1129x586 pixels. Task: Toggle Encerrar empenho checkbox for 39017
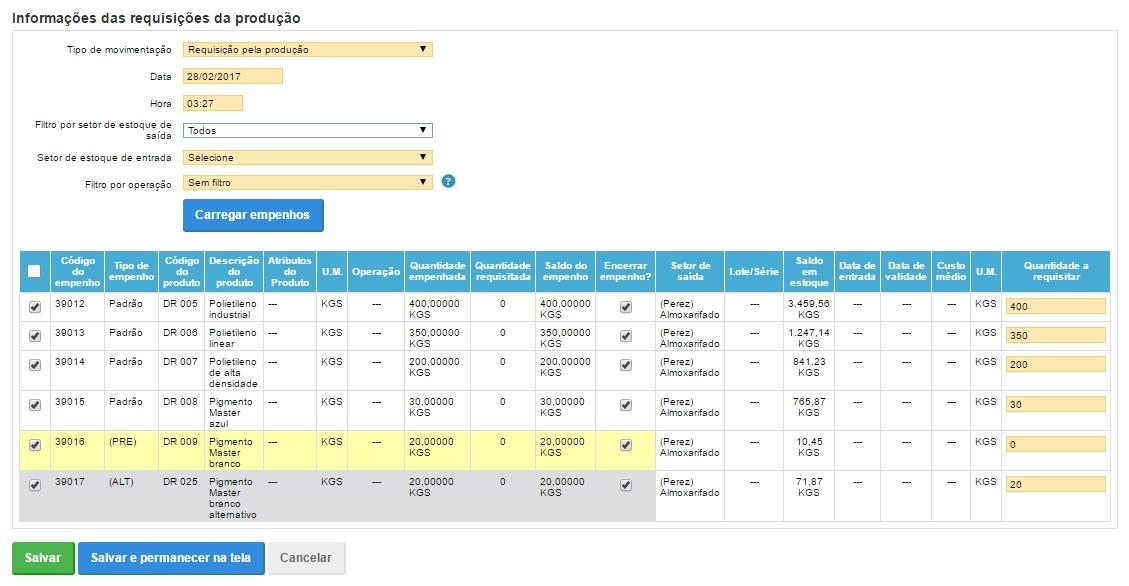point(626,485)
